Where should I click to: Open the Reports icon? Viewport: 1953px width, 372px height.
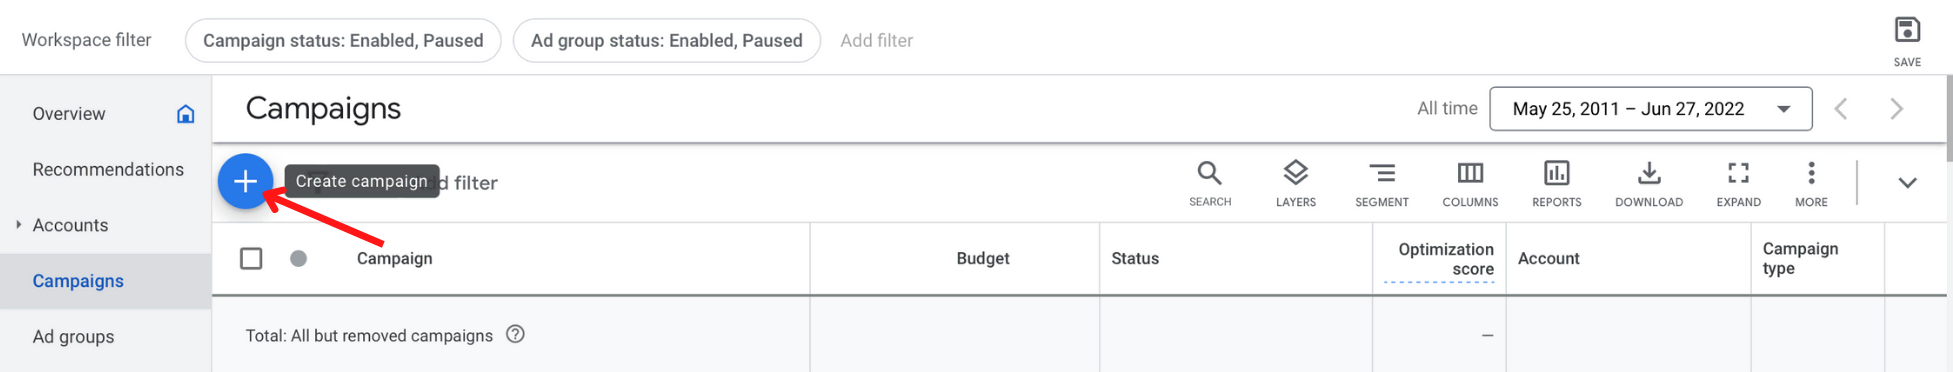(1557, 184)
